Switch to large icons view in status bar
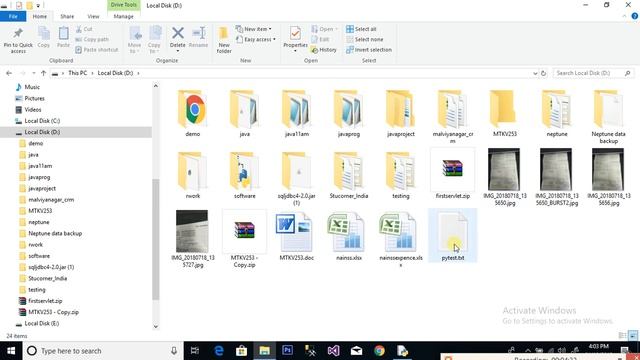The image size is (640, 360). click(x=632, y=336)
